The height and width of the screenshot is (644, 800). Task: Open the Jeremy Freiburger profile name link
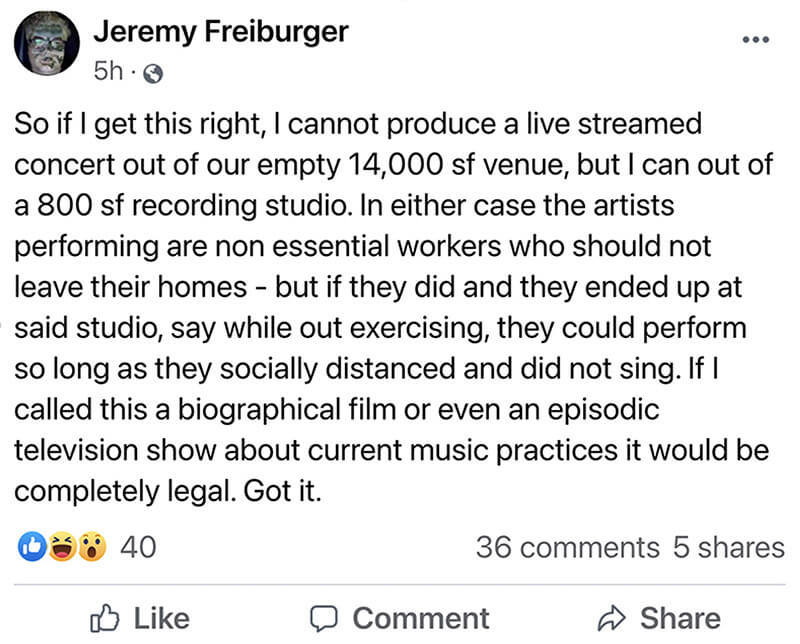(220, 31)
